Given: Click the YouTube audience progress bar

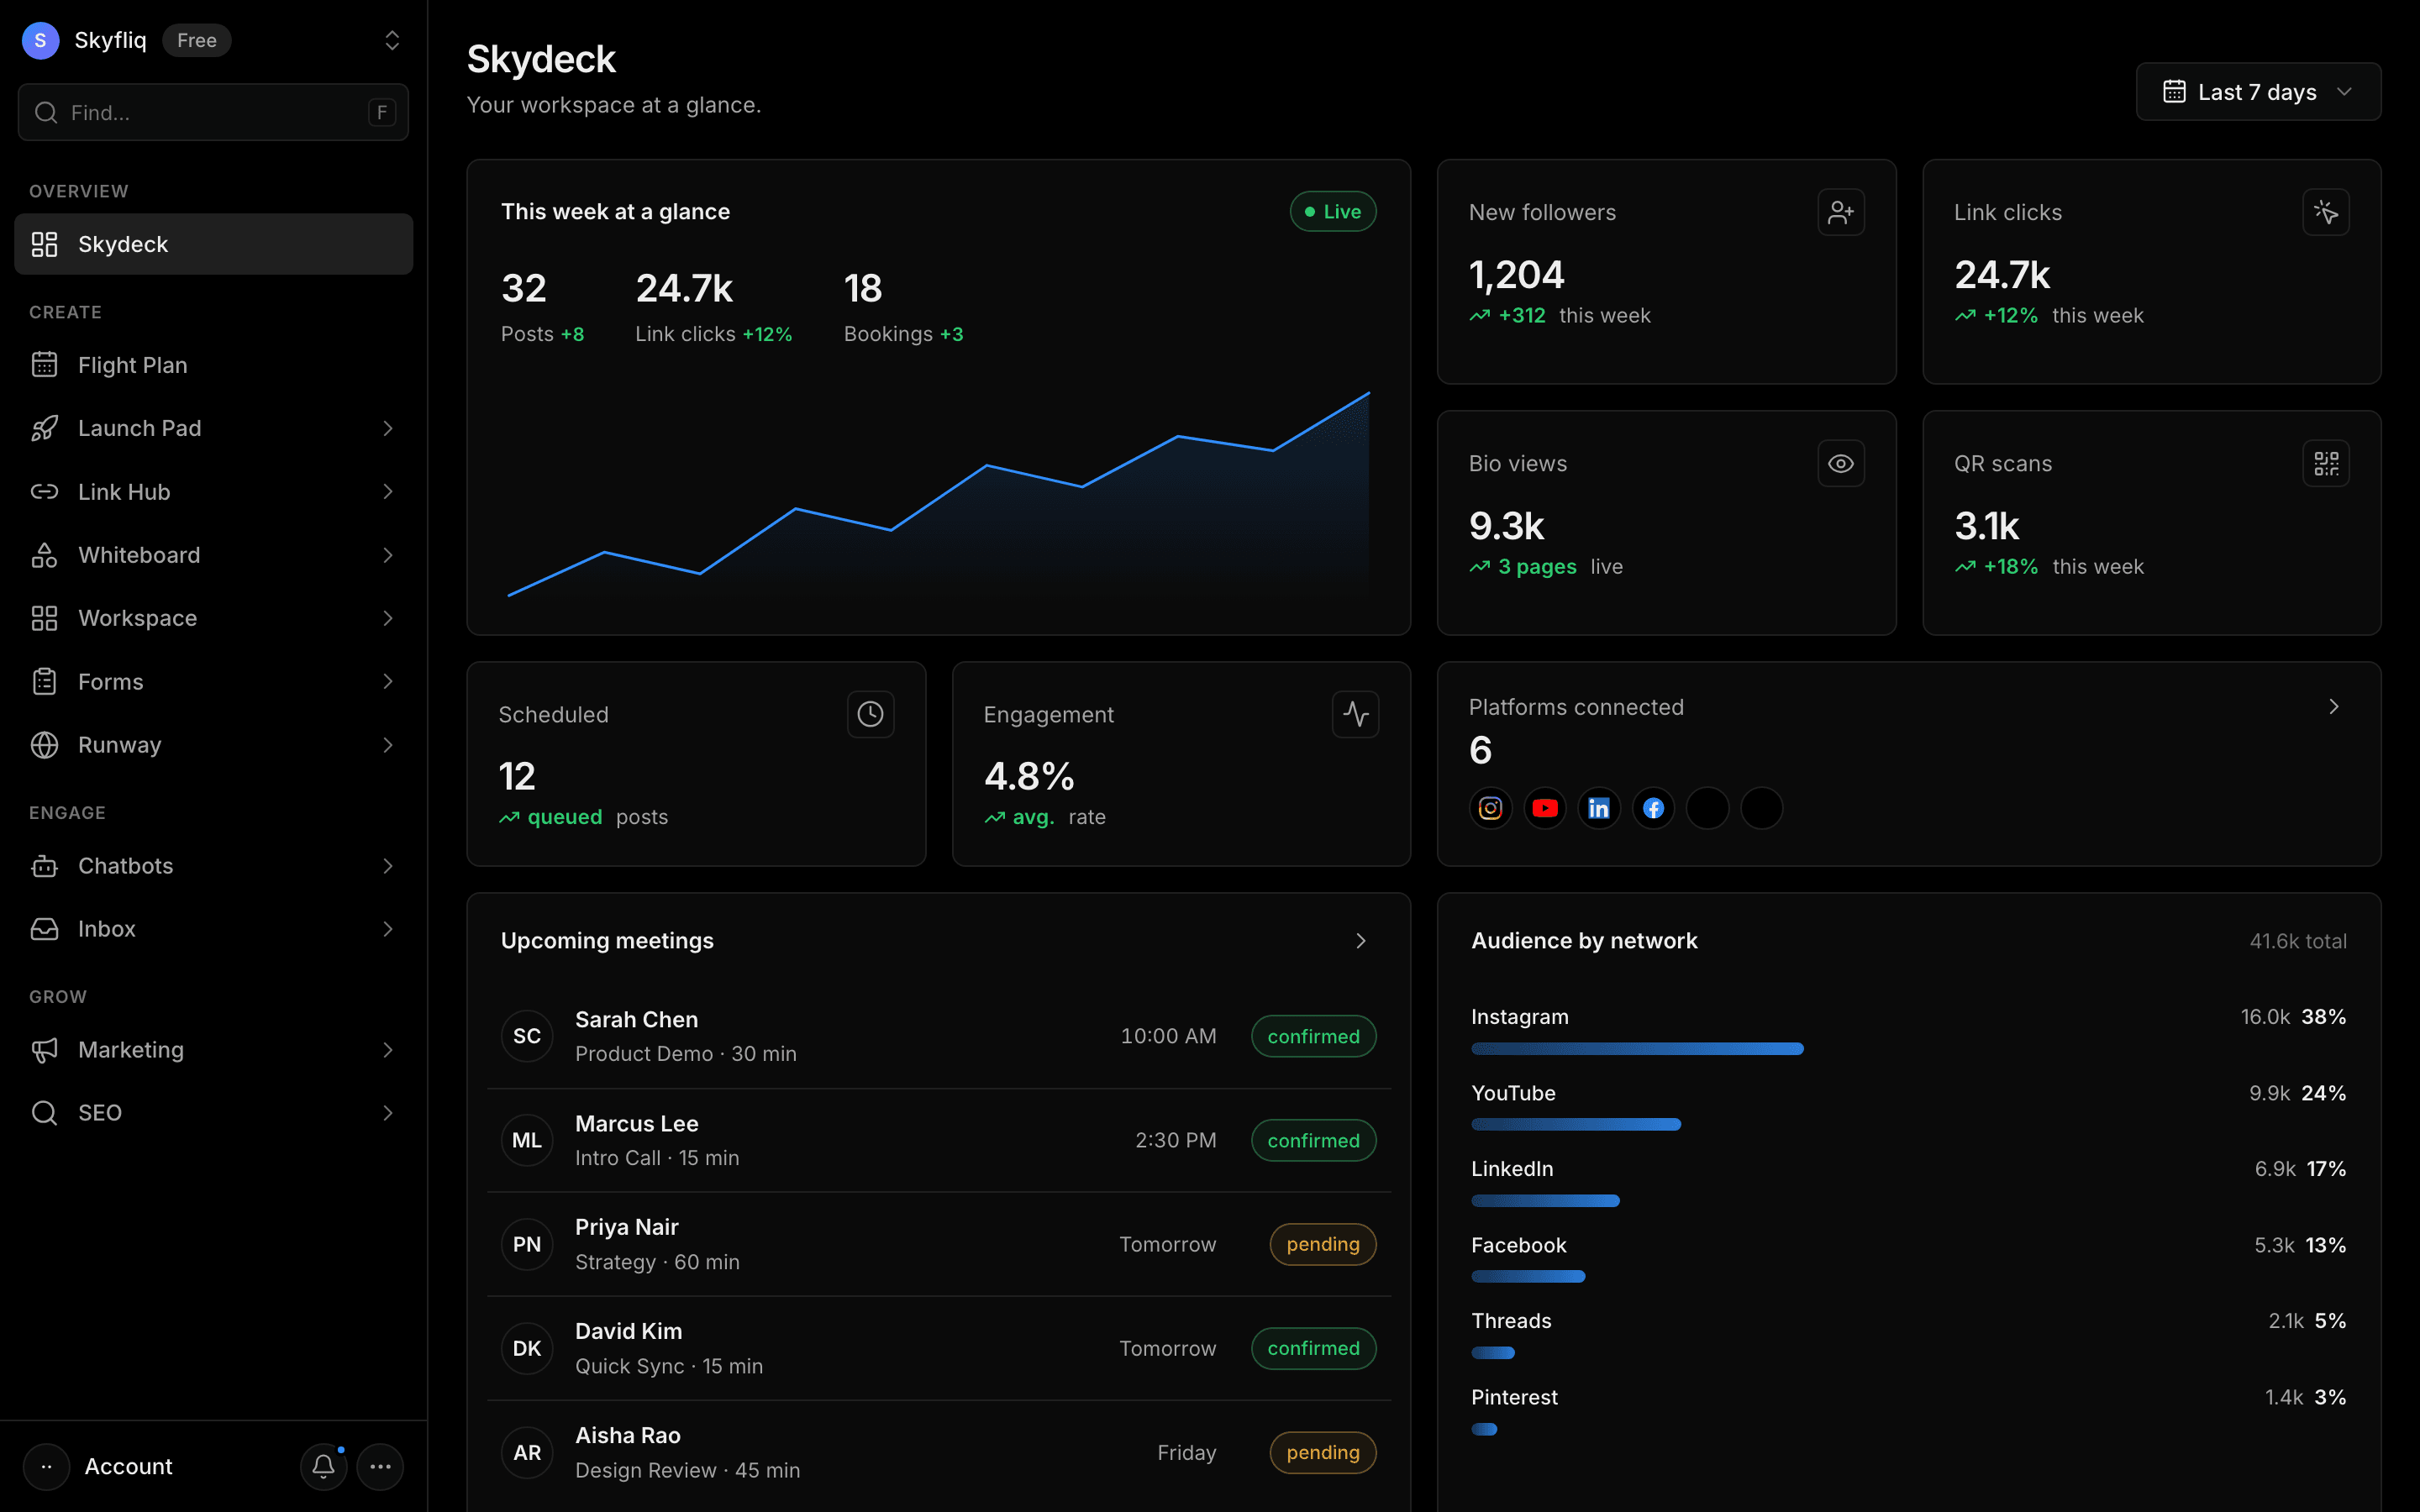Looking at the screenshot, I should point(1576,1125).
